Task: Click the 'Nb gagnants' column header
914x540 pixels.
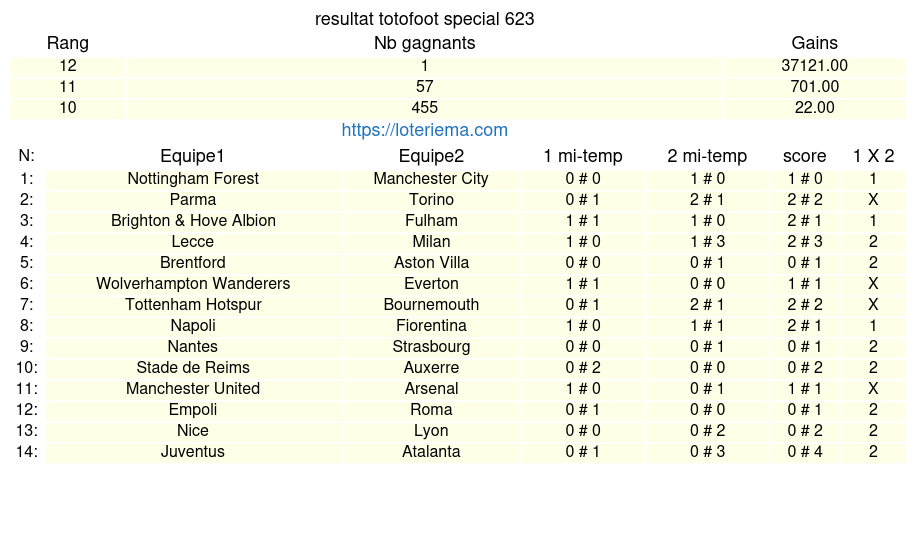Action: click(x=424, y=43)
